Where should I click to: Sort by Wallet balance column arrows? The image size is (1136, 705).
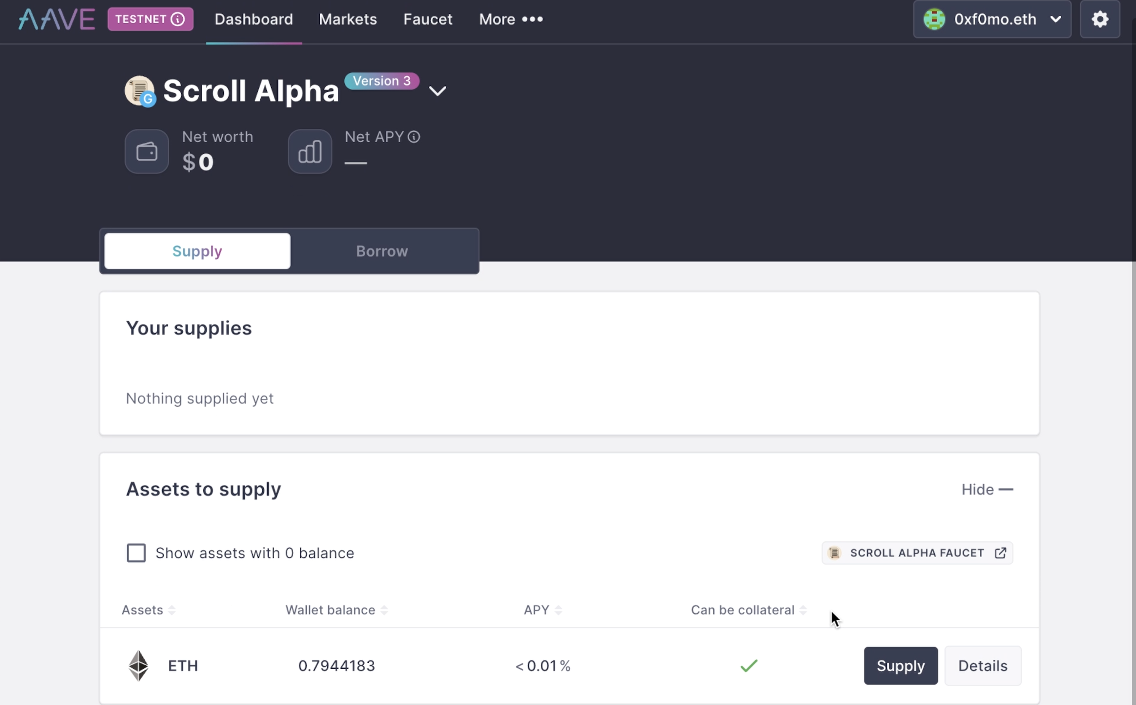coord(384,610)
